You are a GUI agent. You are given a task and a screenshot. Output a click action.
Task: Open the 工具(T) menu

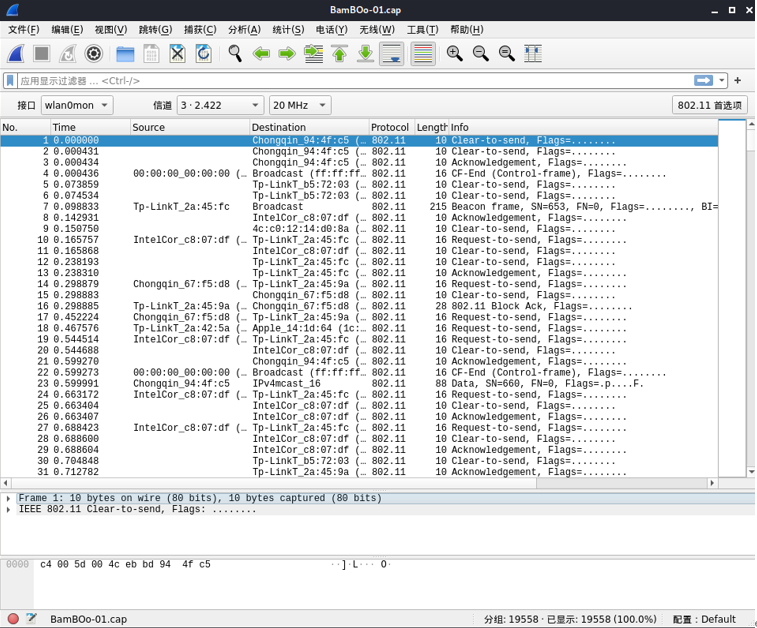(x=422, y=29)
